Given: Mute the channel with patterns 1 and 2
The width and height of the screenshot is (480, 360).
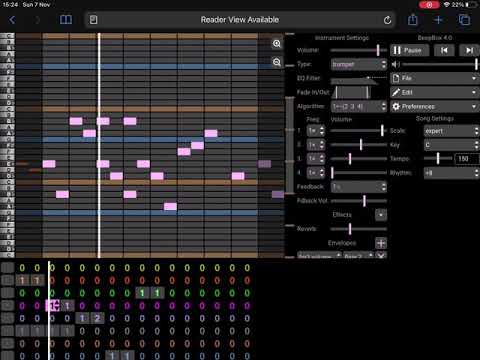Looking at the screenshot, I should [x=7, y=318].
